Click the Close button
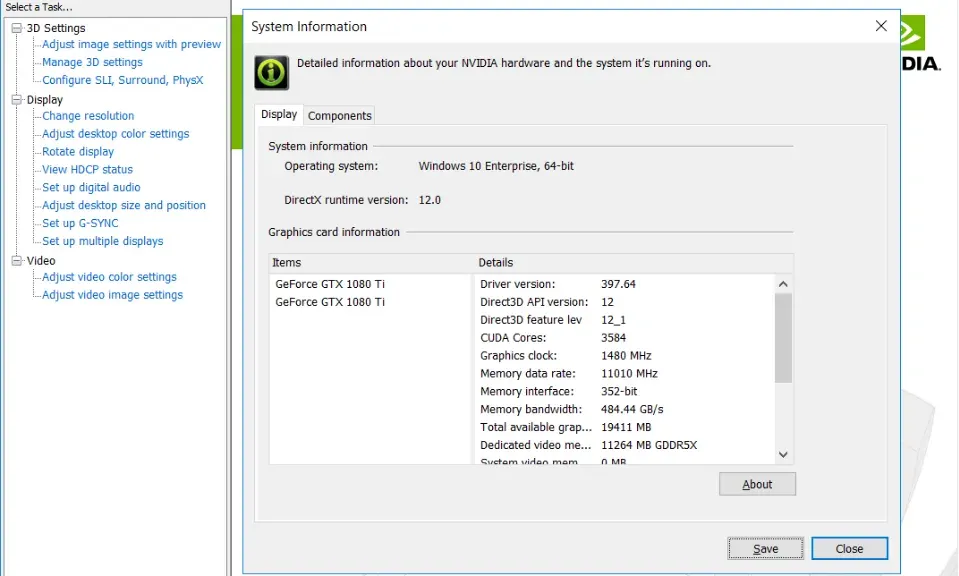The height and width of the screenshot is (576, 959). click(850, 548)
